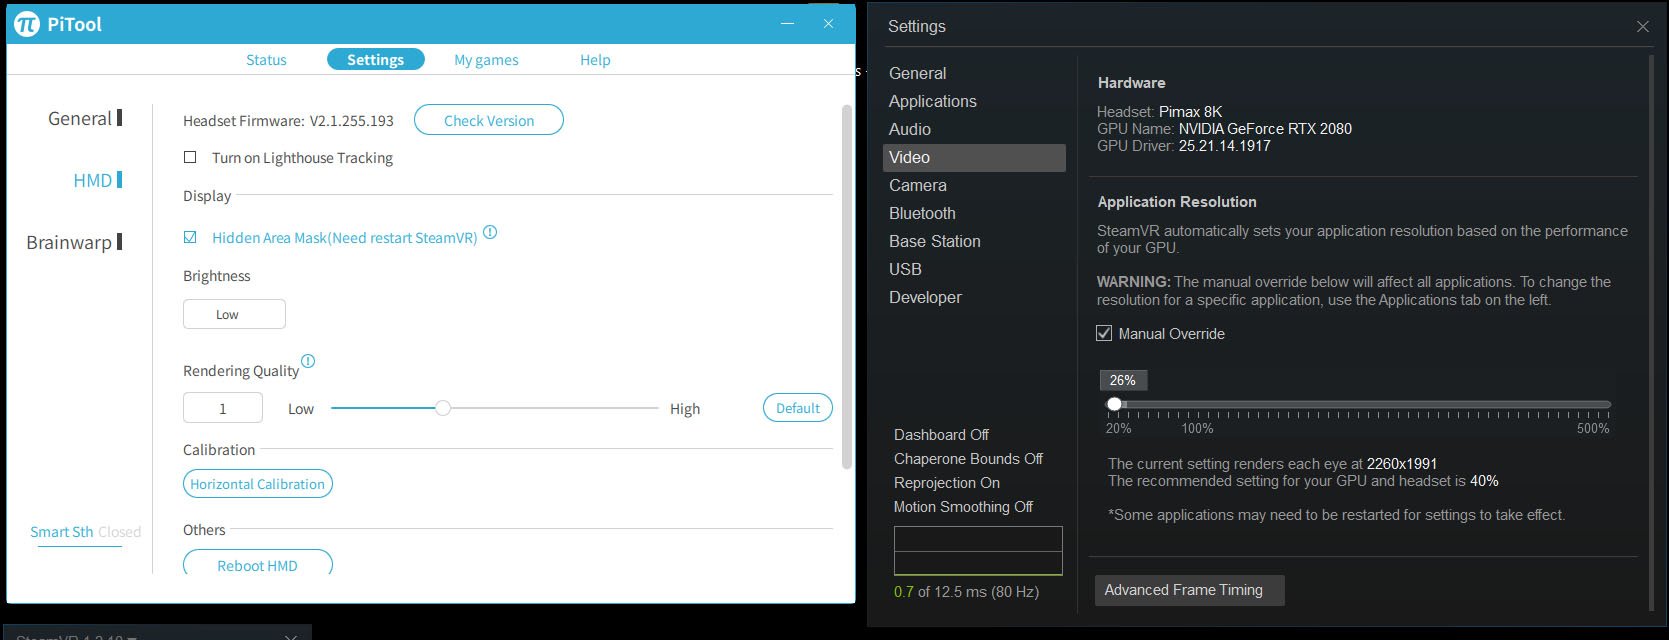Viewport: 1669px width, 640px height.
Task: Toggle Manual Override checkbox in SteamVR
Action: coord(1104,333)
